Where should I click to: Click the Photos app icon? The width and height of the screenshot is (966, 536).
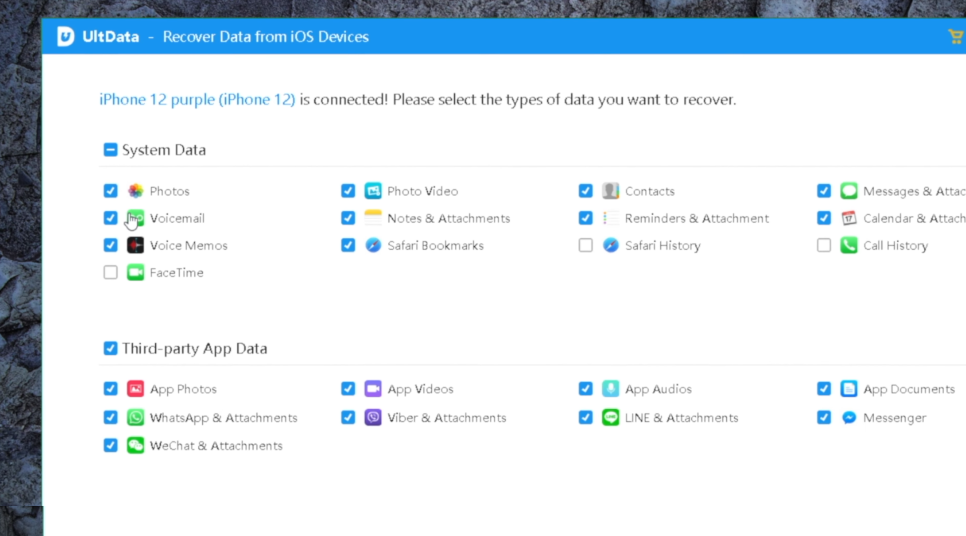click(136, 191)
